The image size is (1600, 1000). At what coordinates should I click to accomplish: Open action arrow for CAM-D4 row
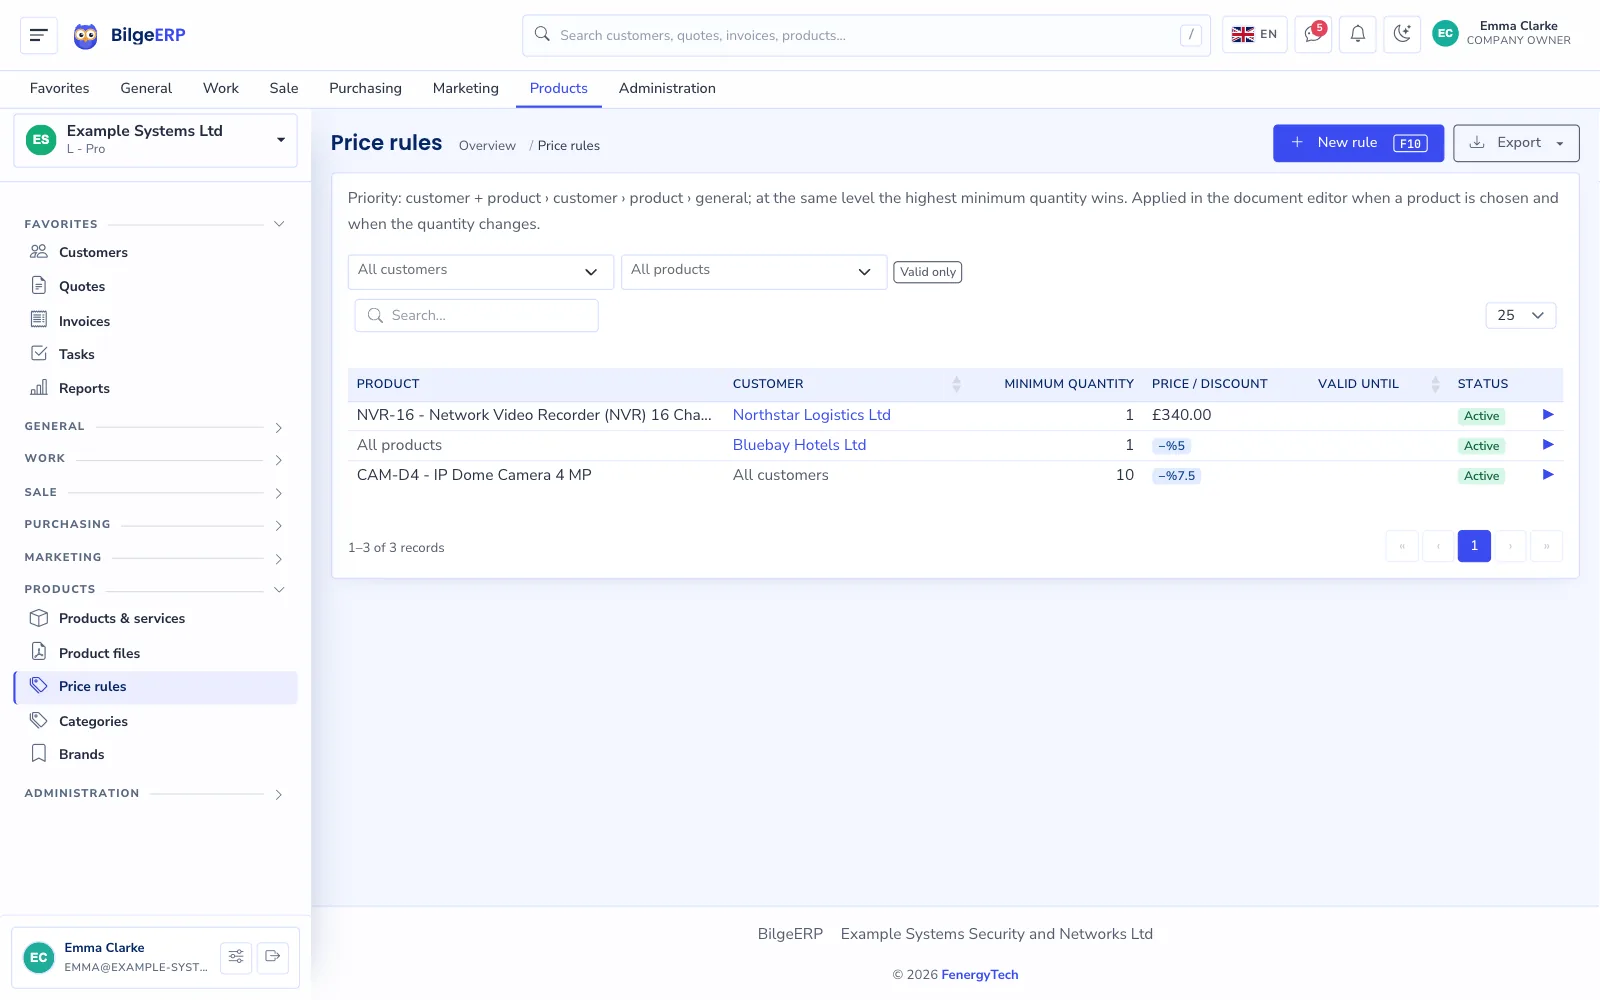(x=1548, y=475)
